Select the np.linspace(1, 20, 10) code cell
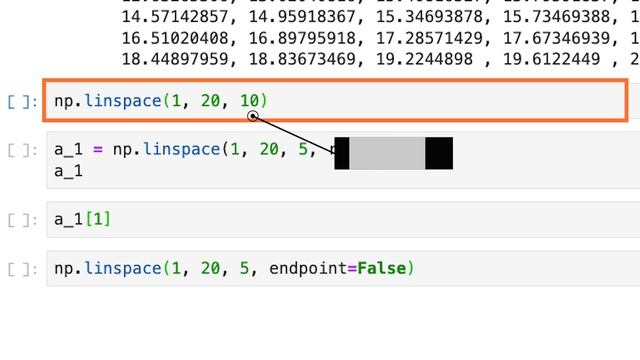640x360 pixels. pos(335,100)
